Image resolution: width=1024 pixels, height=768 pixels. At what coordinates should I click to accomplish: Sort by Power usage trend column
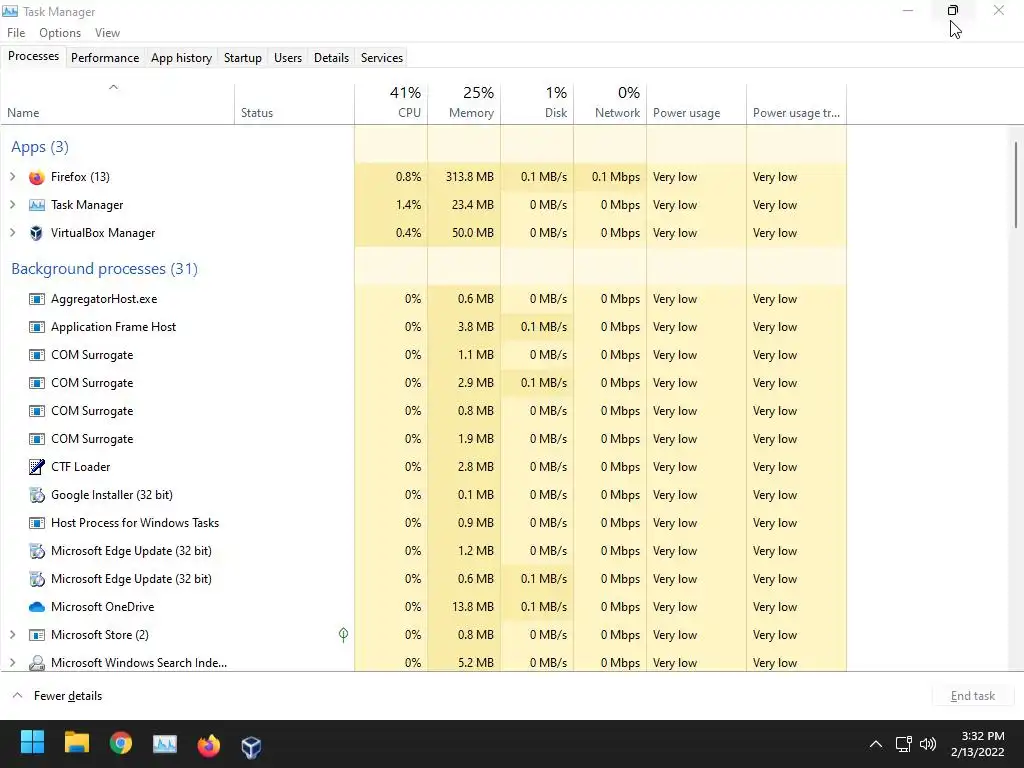click(797, 104)
